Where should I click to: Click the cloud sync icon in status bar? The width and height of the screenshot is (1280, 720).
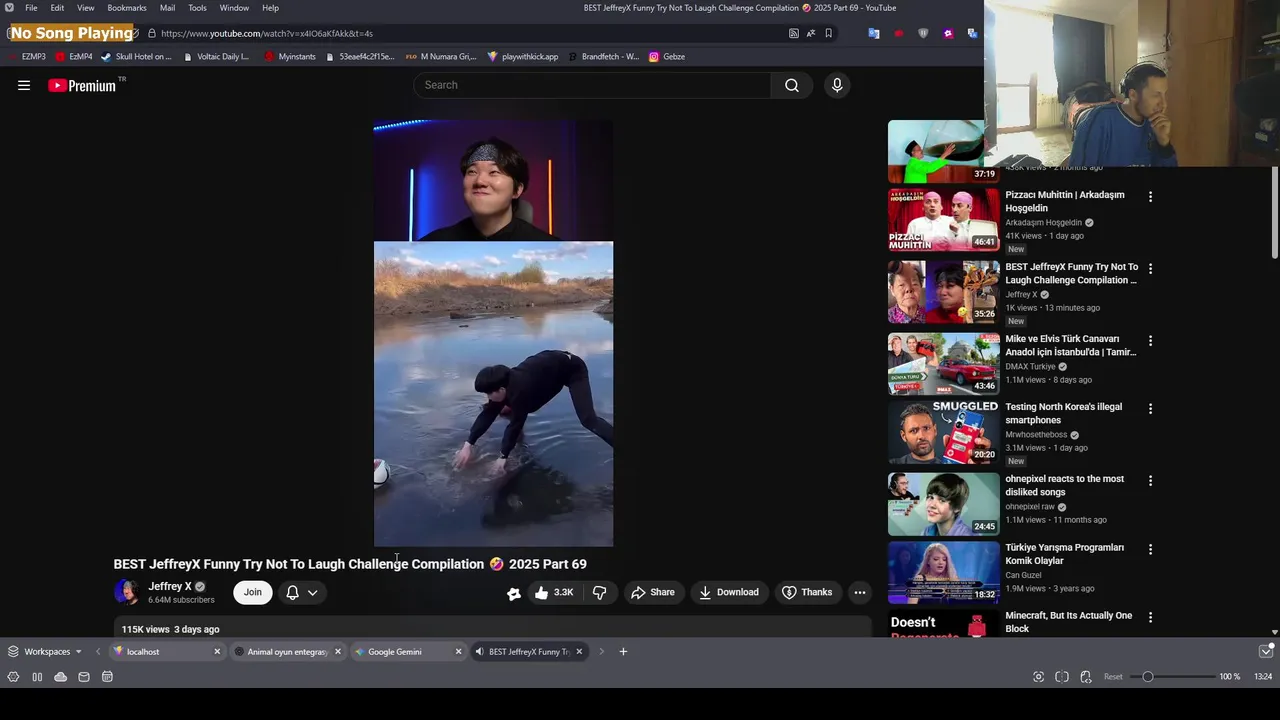[60, 677]
